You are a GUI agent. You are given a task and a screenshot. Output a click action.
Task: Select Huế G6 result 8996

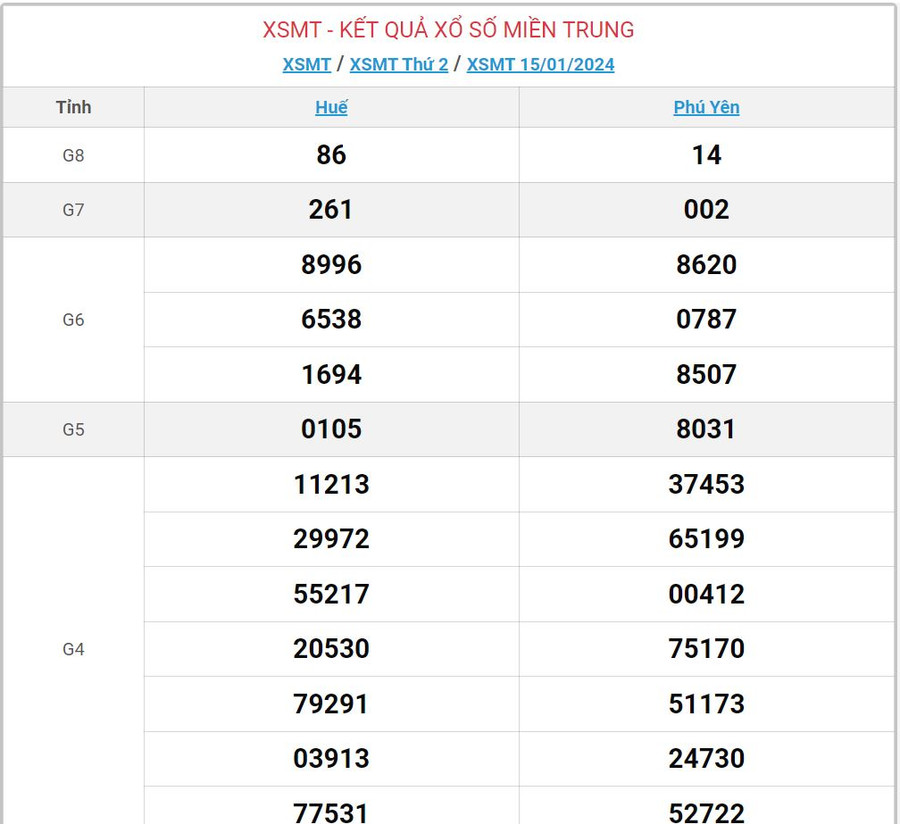pos(331,265)
